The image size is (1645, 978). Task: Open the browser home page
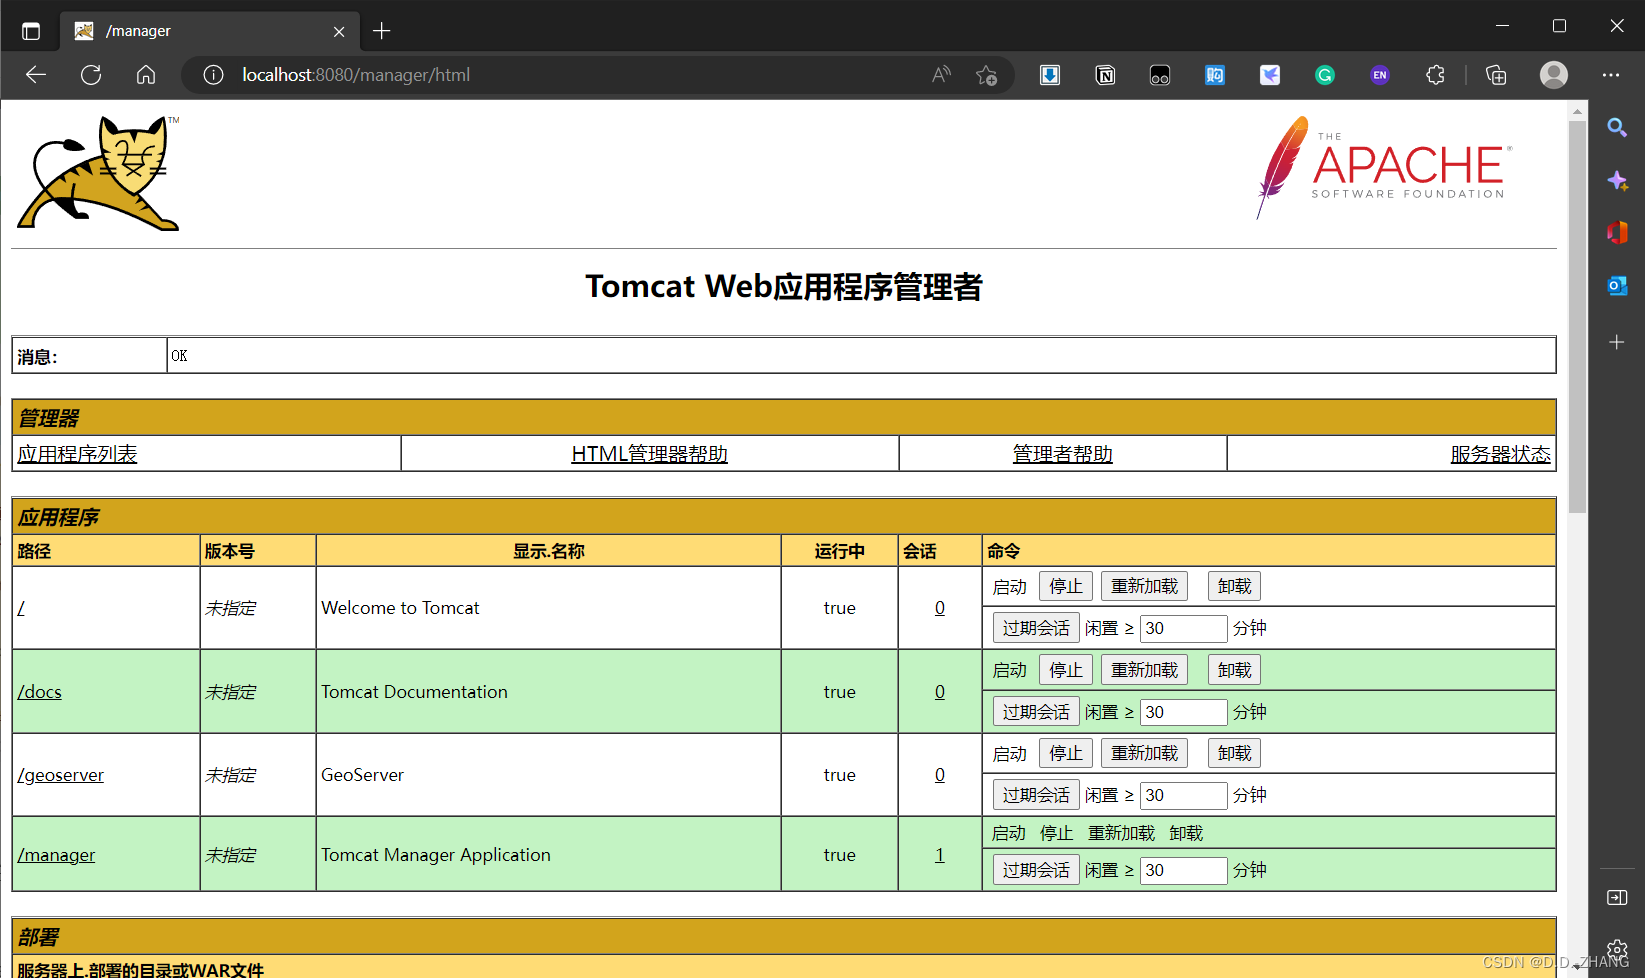tap(146, 75)
